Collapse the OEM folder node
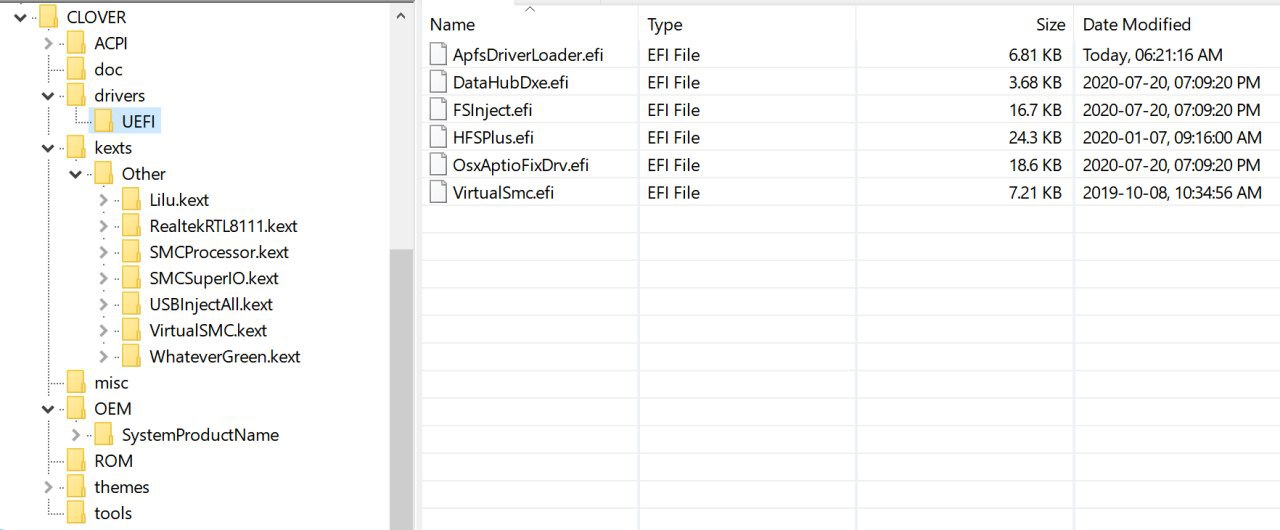This screenshot has width=1280, height=530. click(x=48, y=409)
